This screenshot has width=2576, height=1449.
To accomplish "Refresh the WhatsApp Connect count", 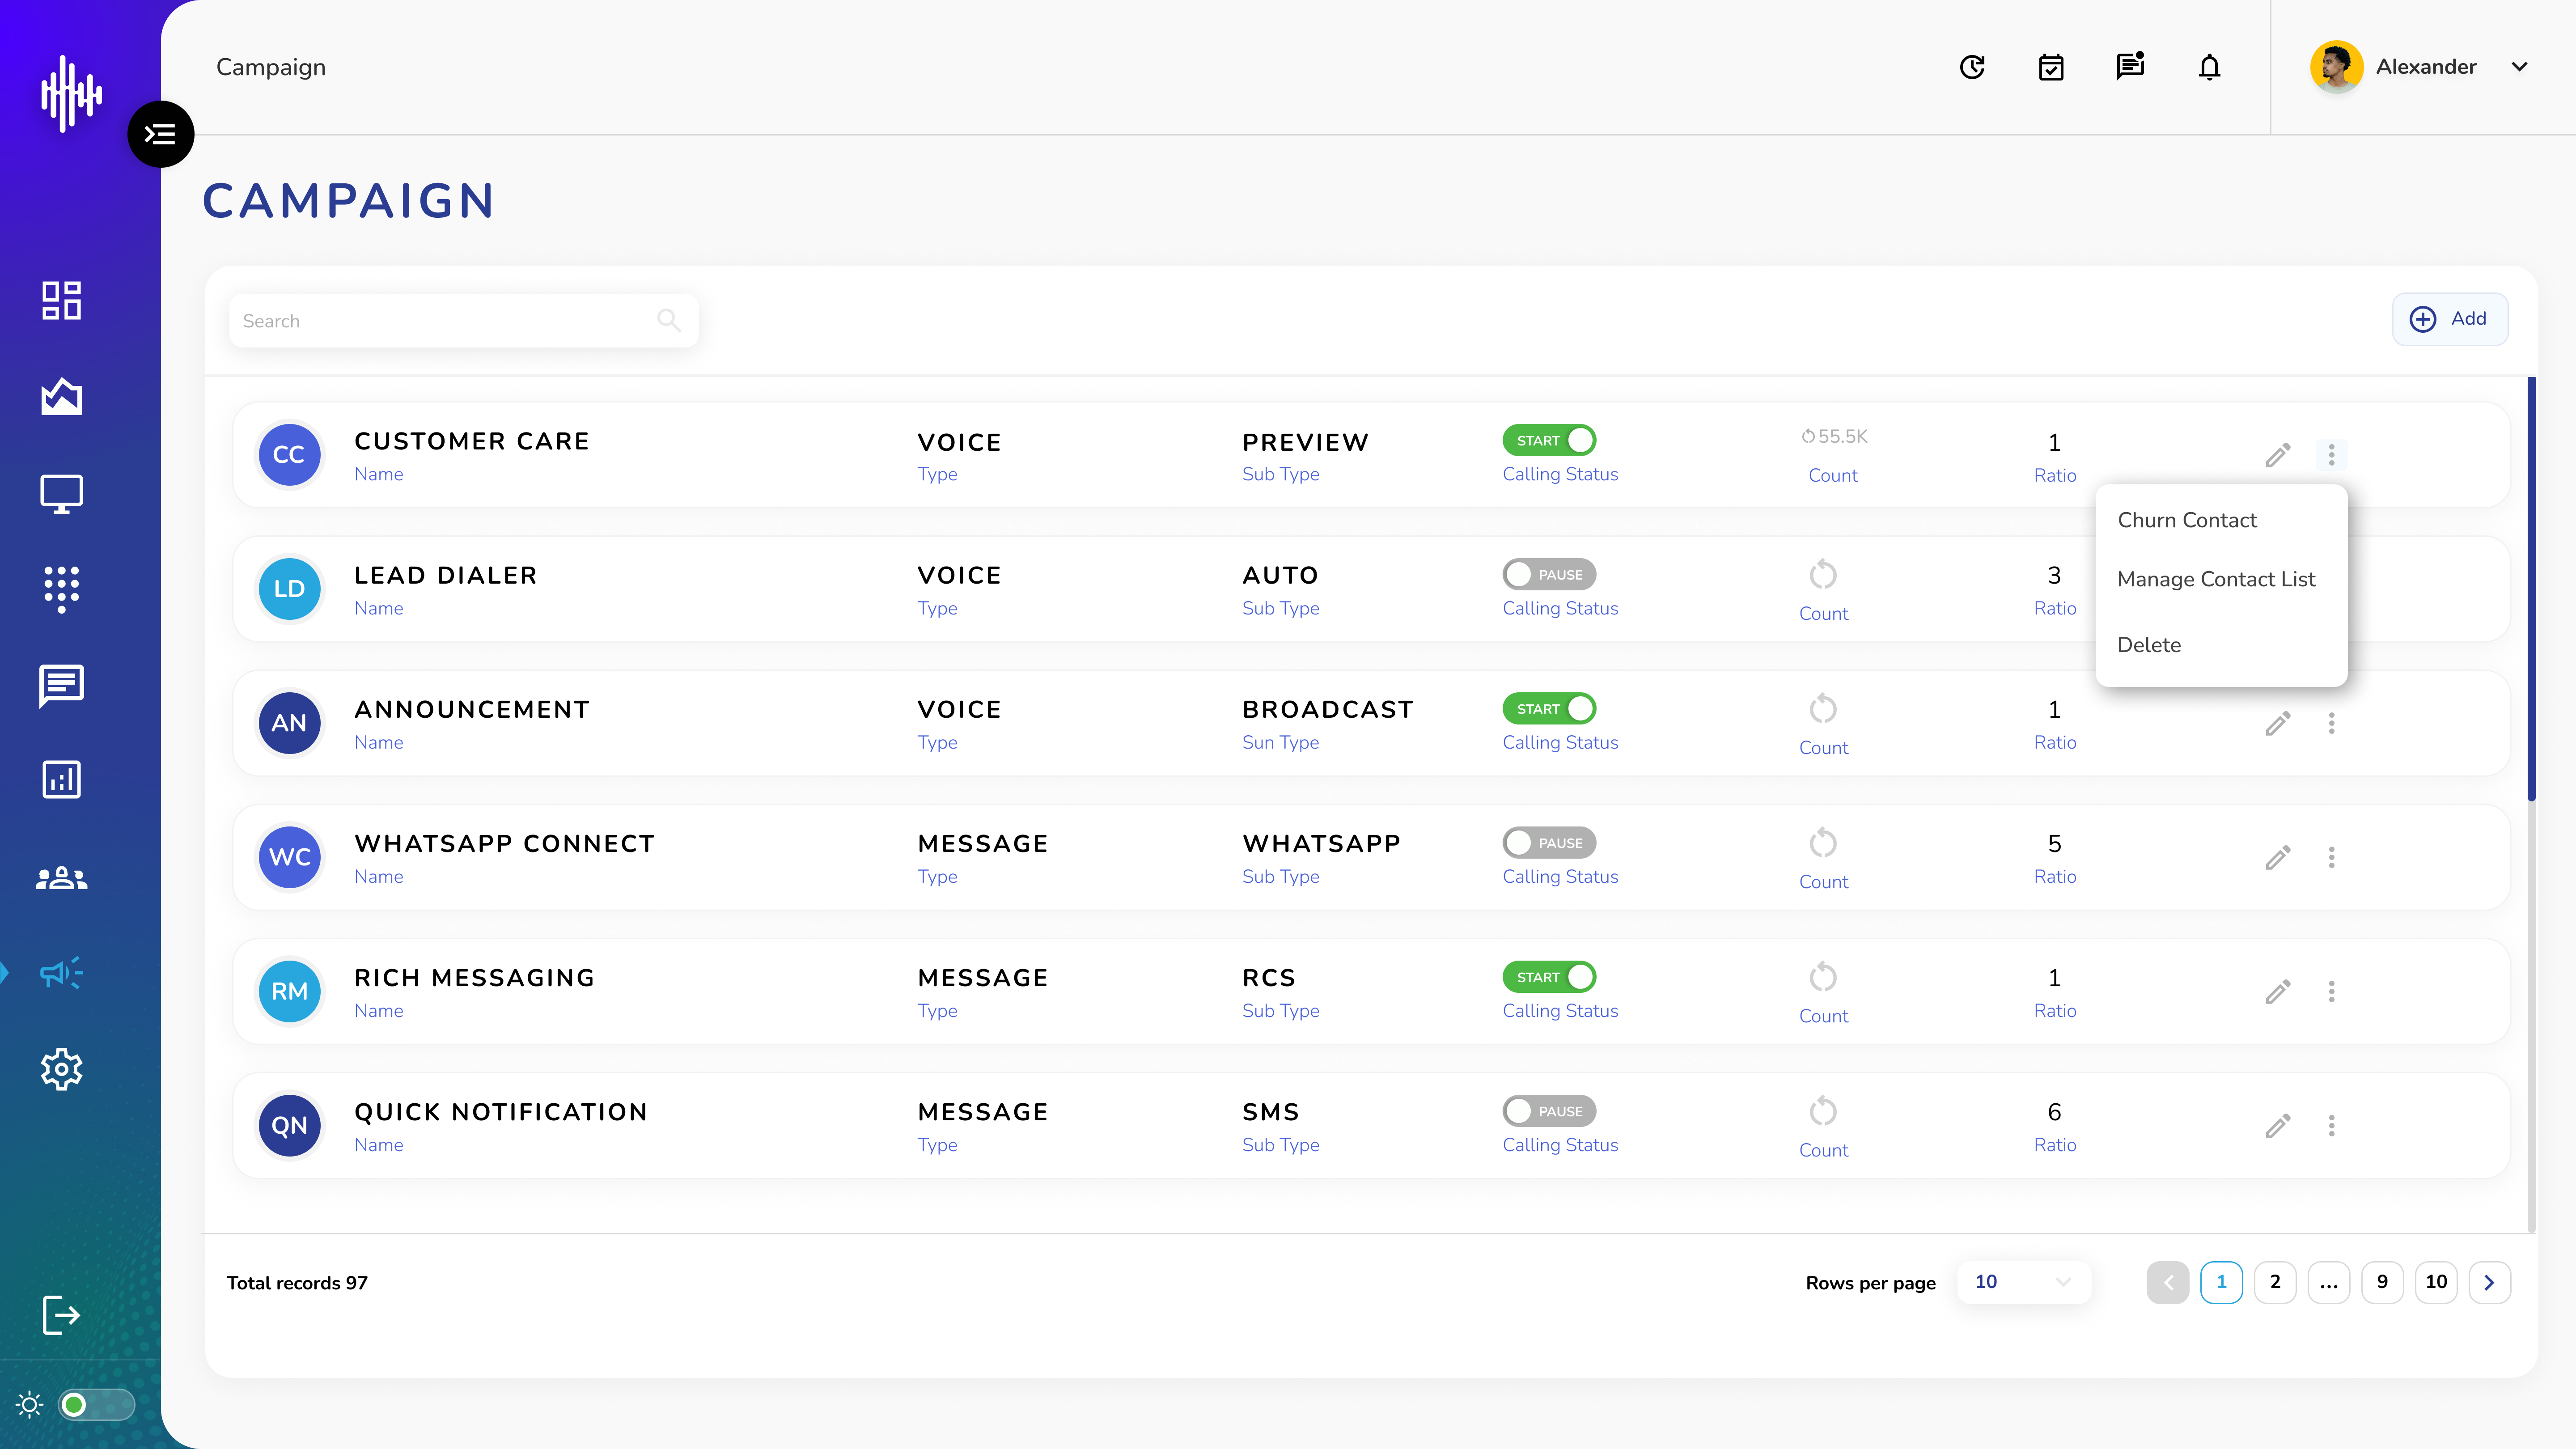I will 1823,842.
